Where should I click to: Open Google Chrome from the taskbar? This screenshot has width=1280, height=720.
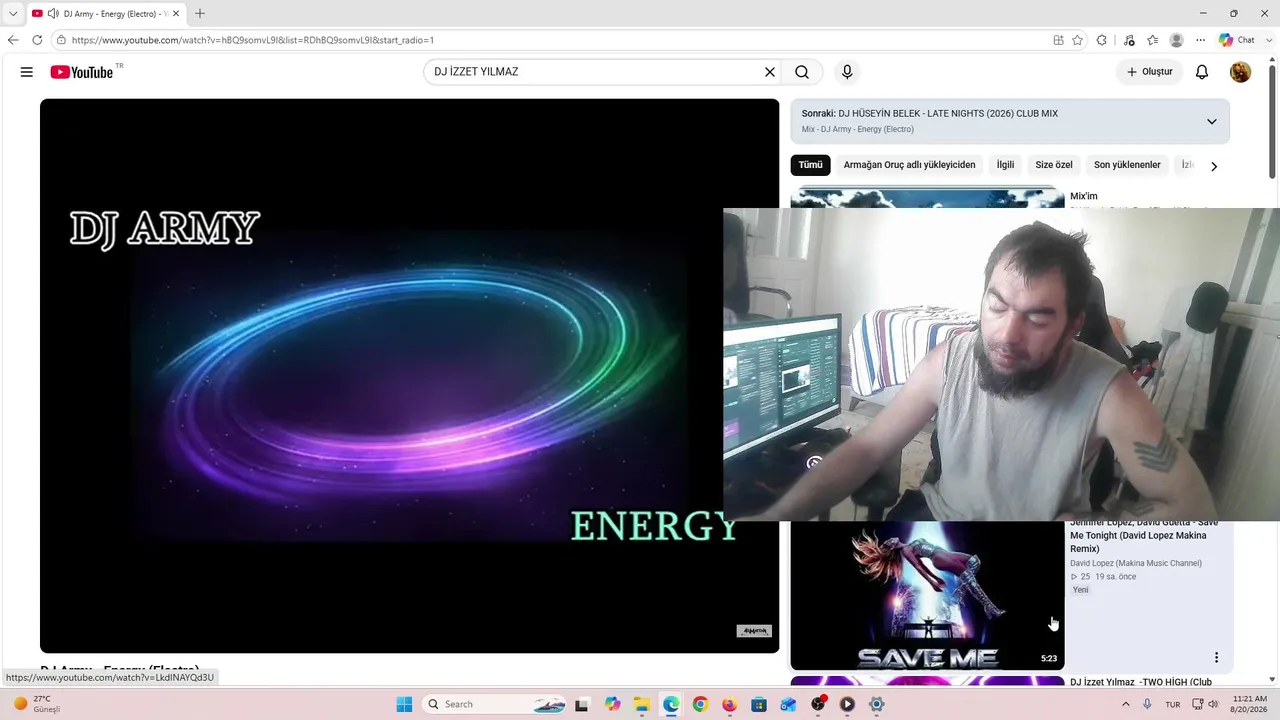point(700,704)
